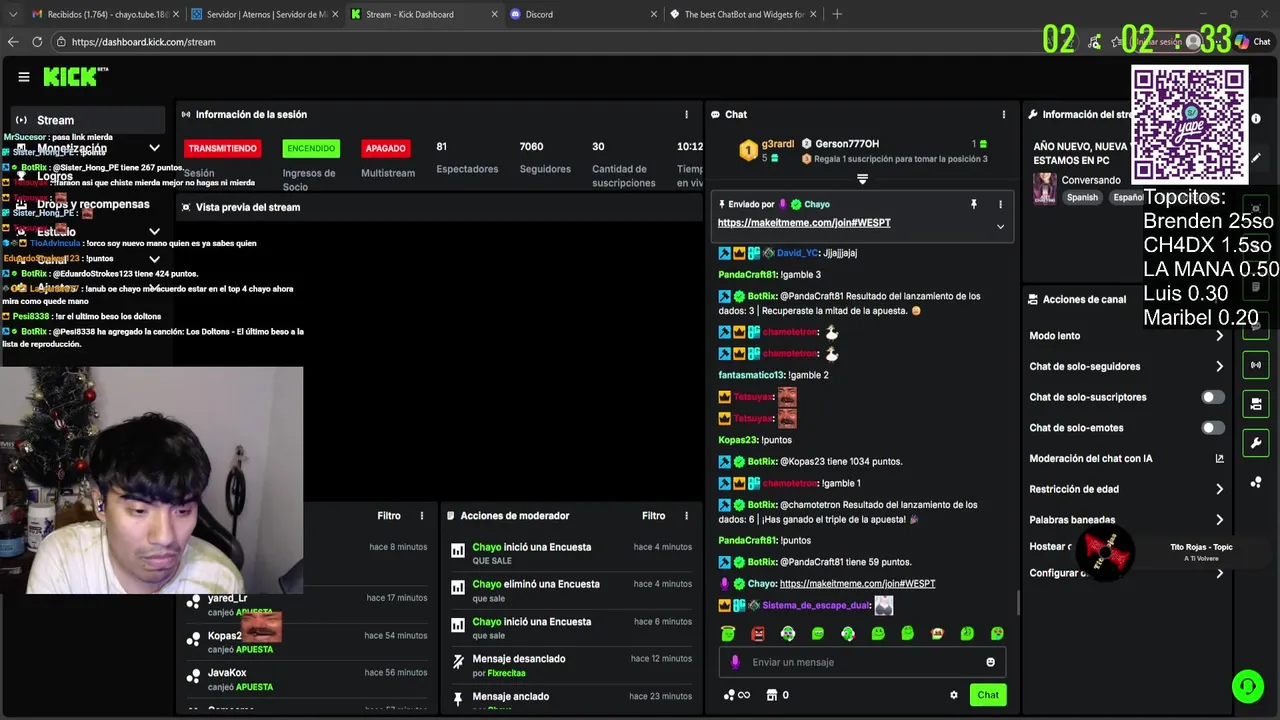Screen dimensions: 1280x720
Task: Click the Conversando category label
Action: point(1091,181)
